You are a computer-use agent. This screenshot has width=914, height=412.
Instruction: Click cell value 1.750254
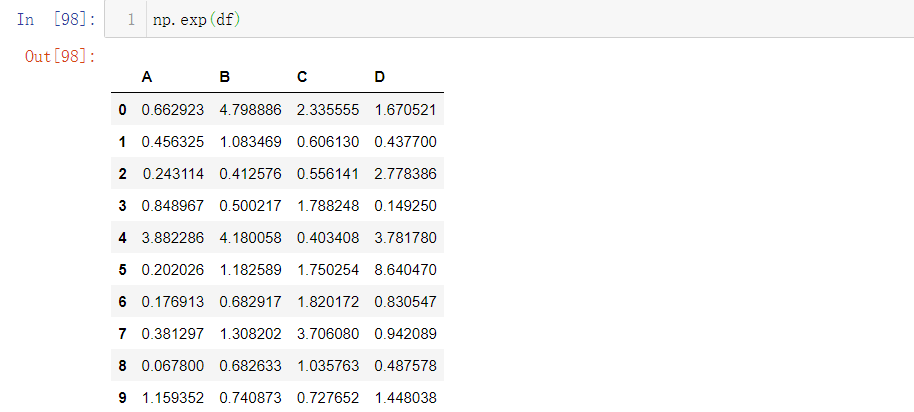pos(328,270)
